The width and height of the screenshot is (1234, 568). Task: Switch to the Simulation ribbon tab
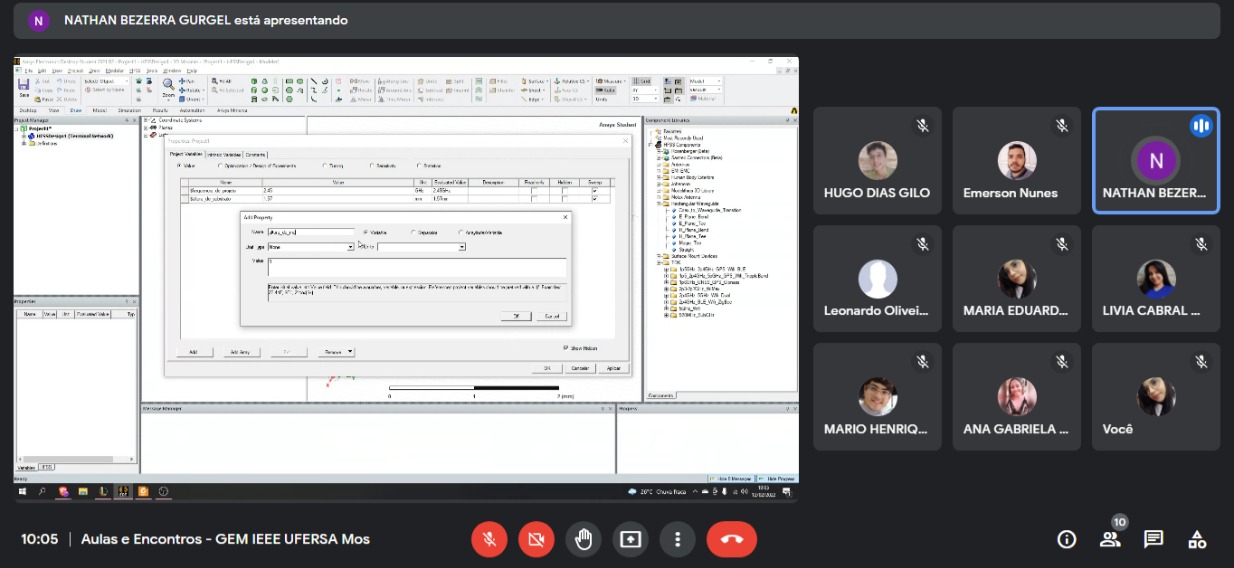click(x=129, y=110)
